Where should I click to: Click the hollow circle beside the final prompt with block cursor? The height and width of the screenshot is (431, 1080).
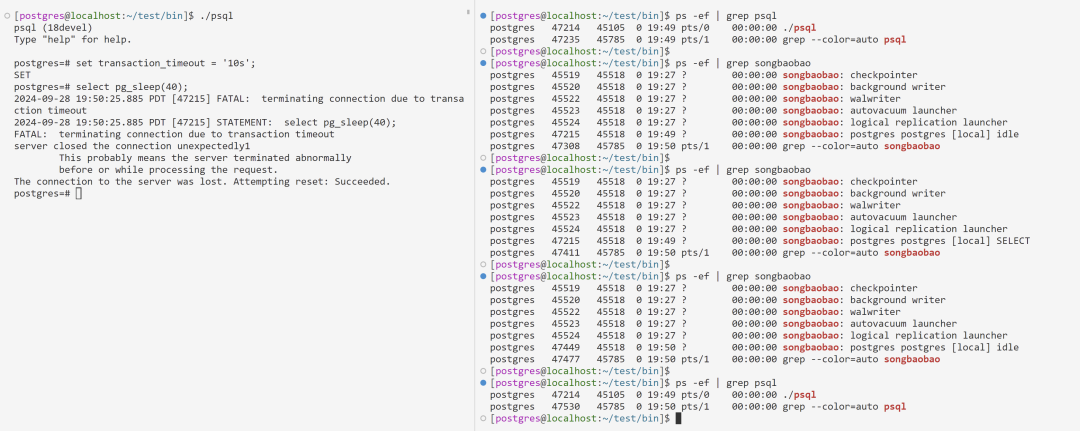click(x=484, y=419)
